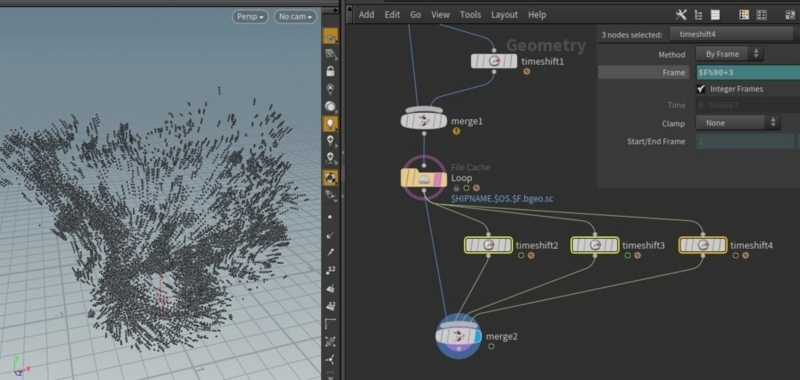Toggle the highlighted light bulb lighting icon
This screenshot has width=800, height=380.
point(330,123)
